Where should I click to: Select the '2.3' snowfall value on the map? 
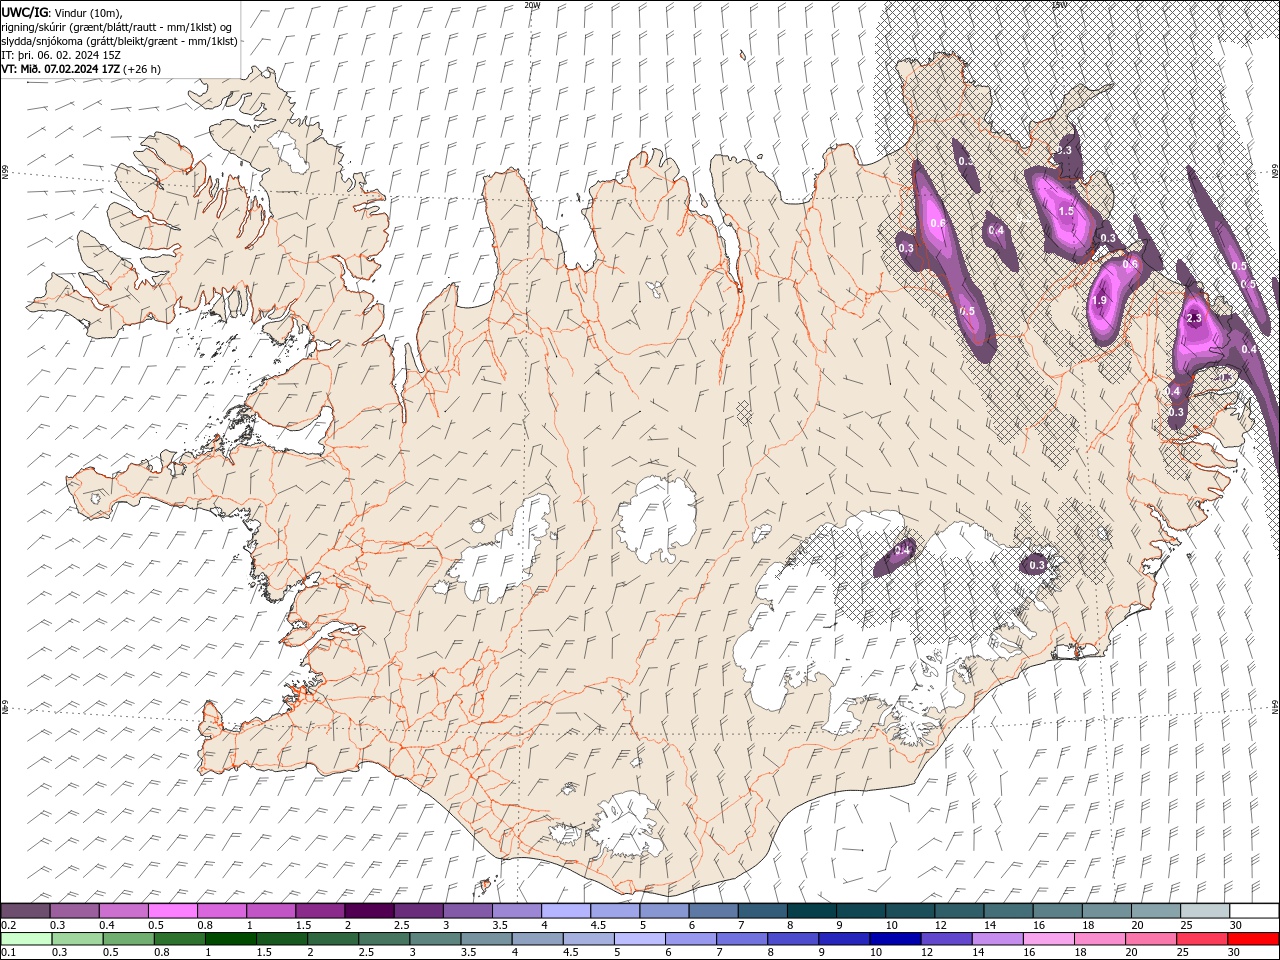tap(1193, 318)
